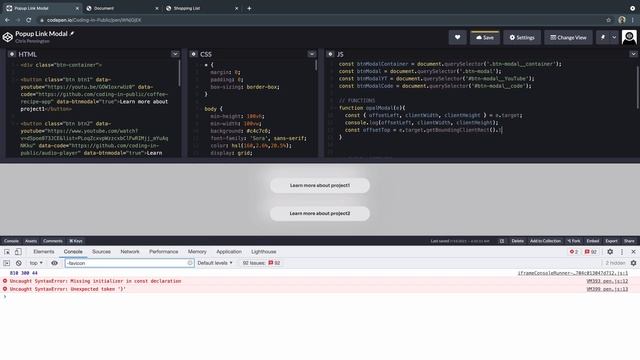Add pen to Collection
Viewport: 640px width, 360px height.
(545, 241)
